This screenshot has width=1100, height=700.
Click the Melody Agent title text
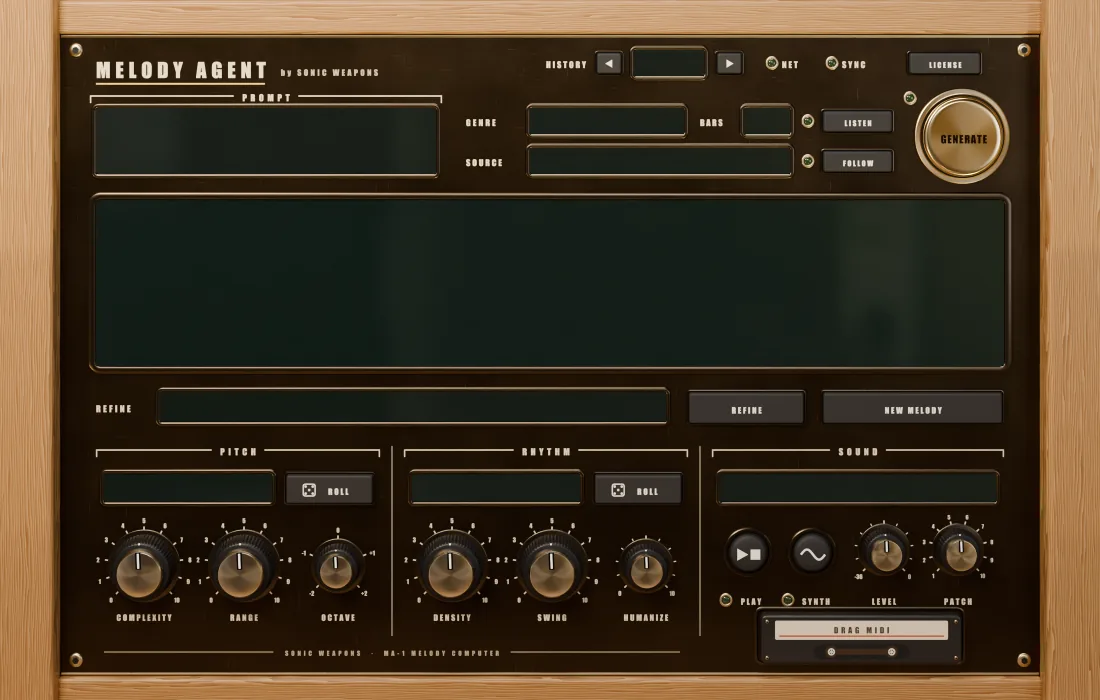point(181,70)
